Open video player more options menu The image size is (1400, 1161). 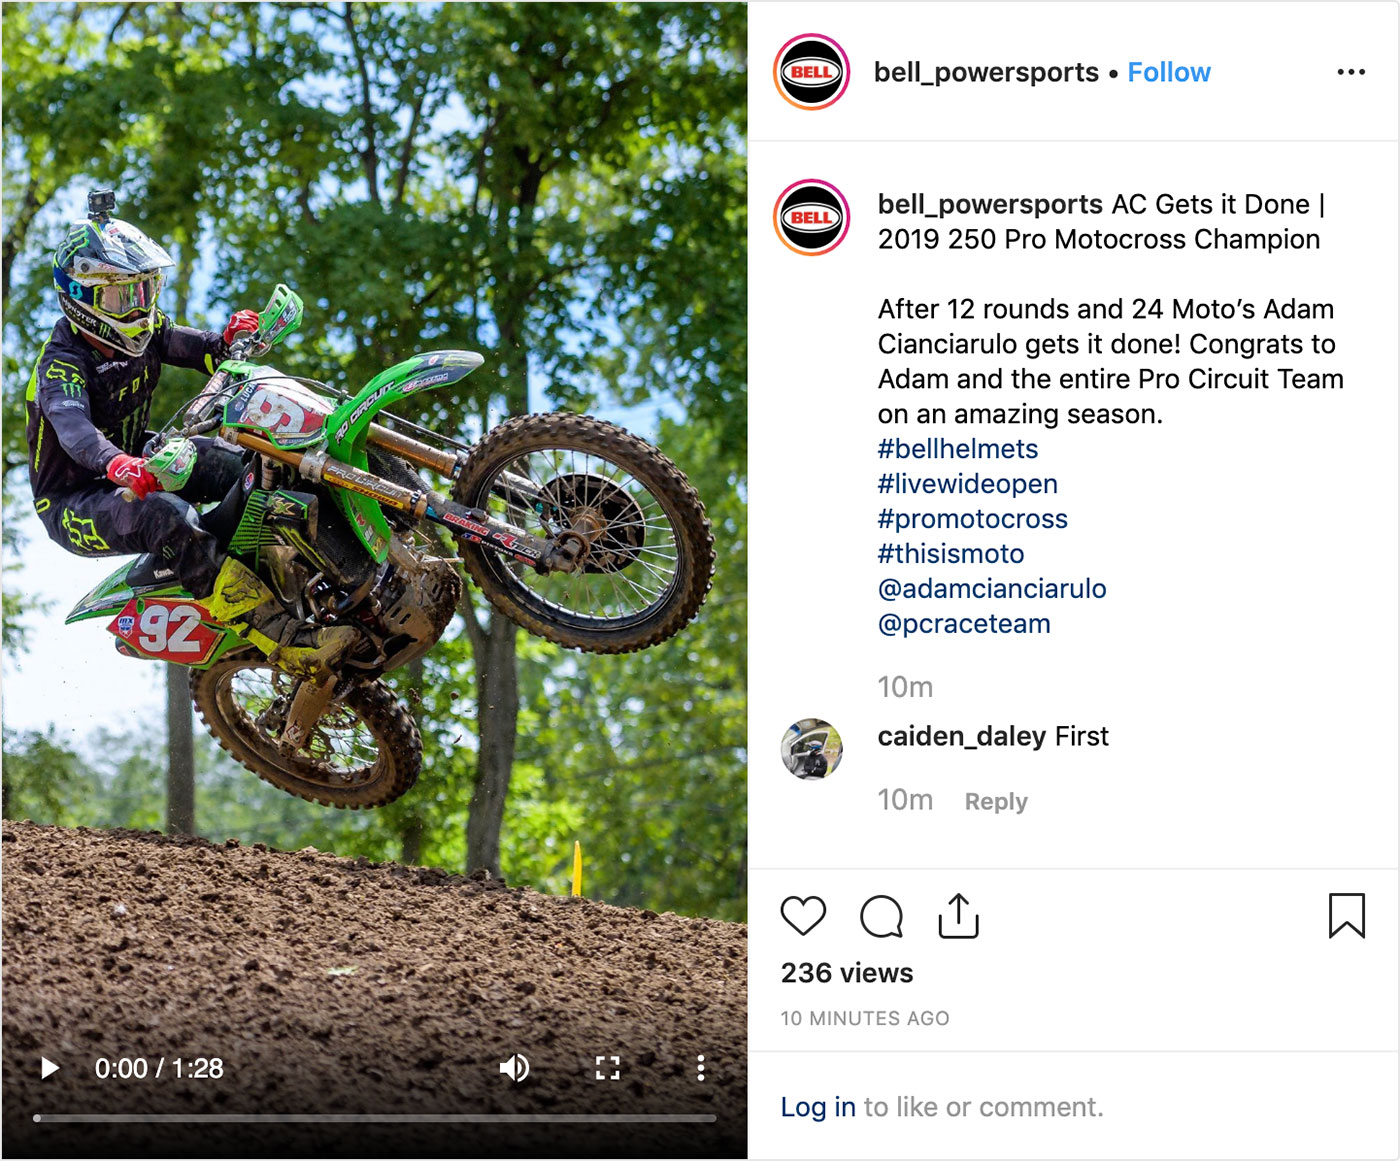[701, 1068]
